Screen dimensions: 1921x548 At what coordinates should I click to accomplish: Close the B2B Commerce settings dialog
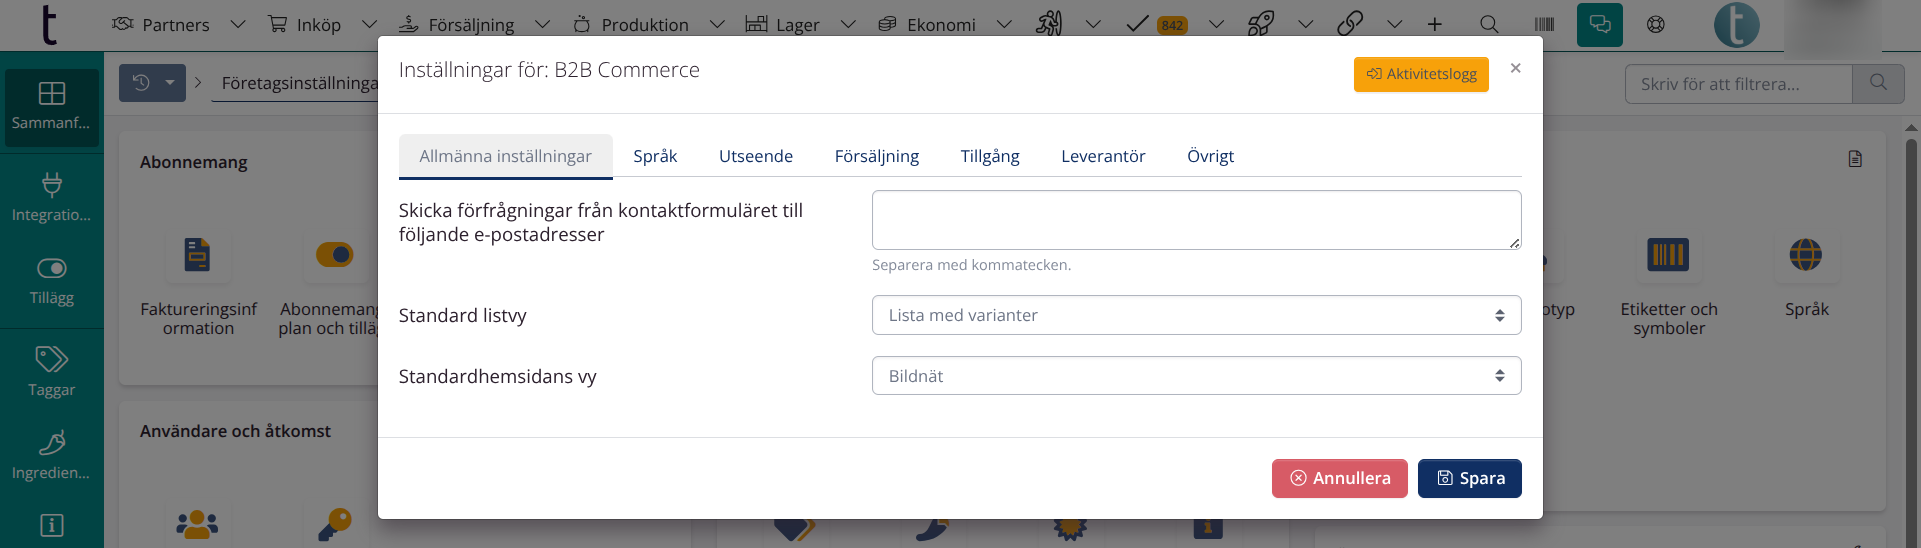click(1516, 68)
